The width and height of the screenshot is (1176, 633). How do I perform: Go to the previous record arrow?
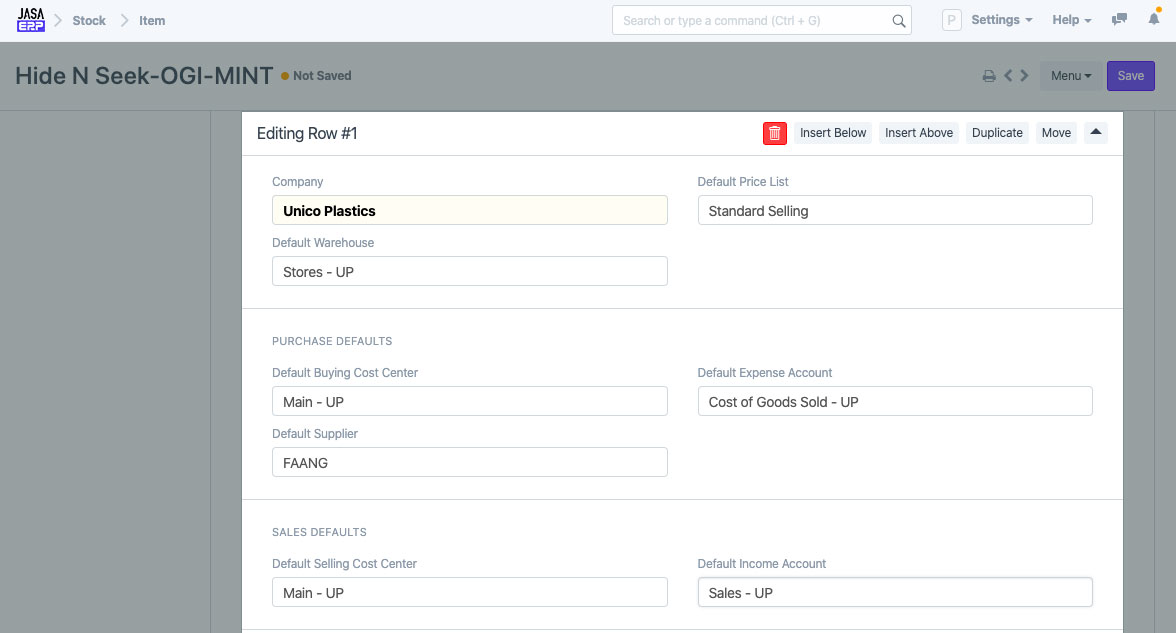tap(1008, 76)
